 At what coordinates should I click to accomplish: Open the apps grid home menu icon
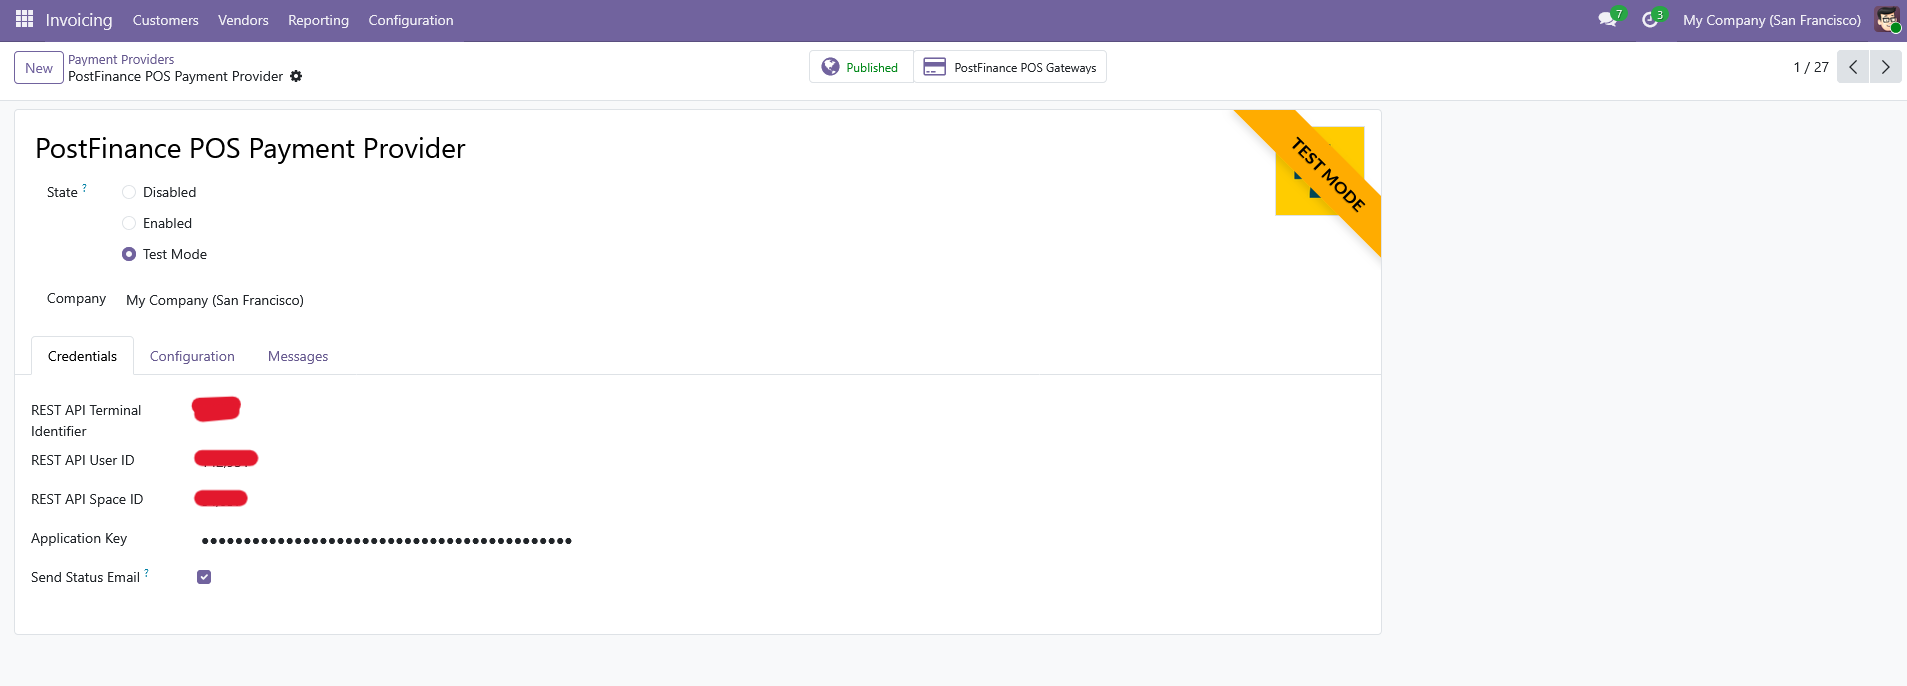pyautogui.click(x=24, y=19)
